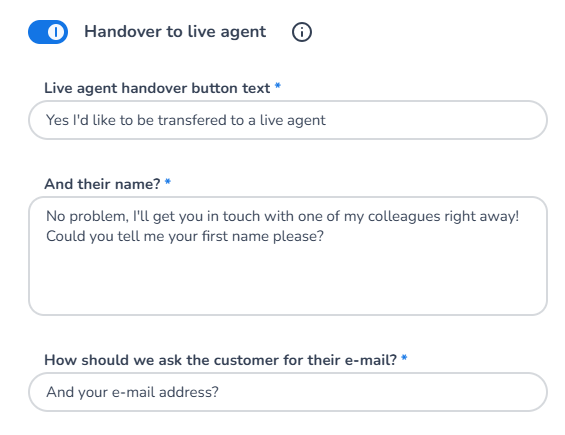Click the 'Handover to live agent' heading text
The width and height of the screenshot is (565, 435).
point(175,32)
